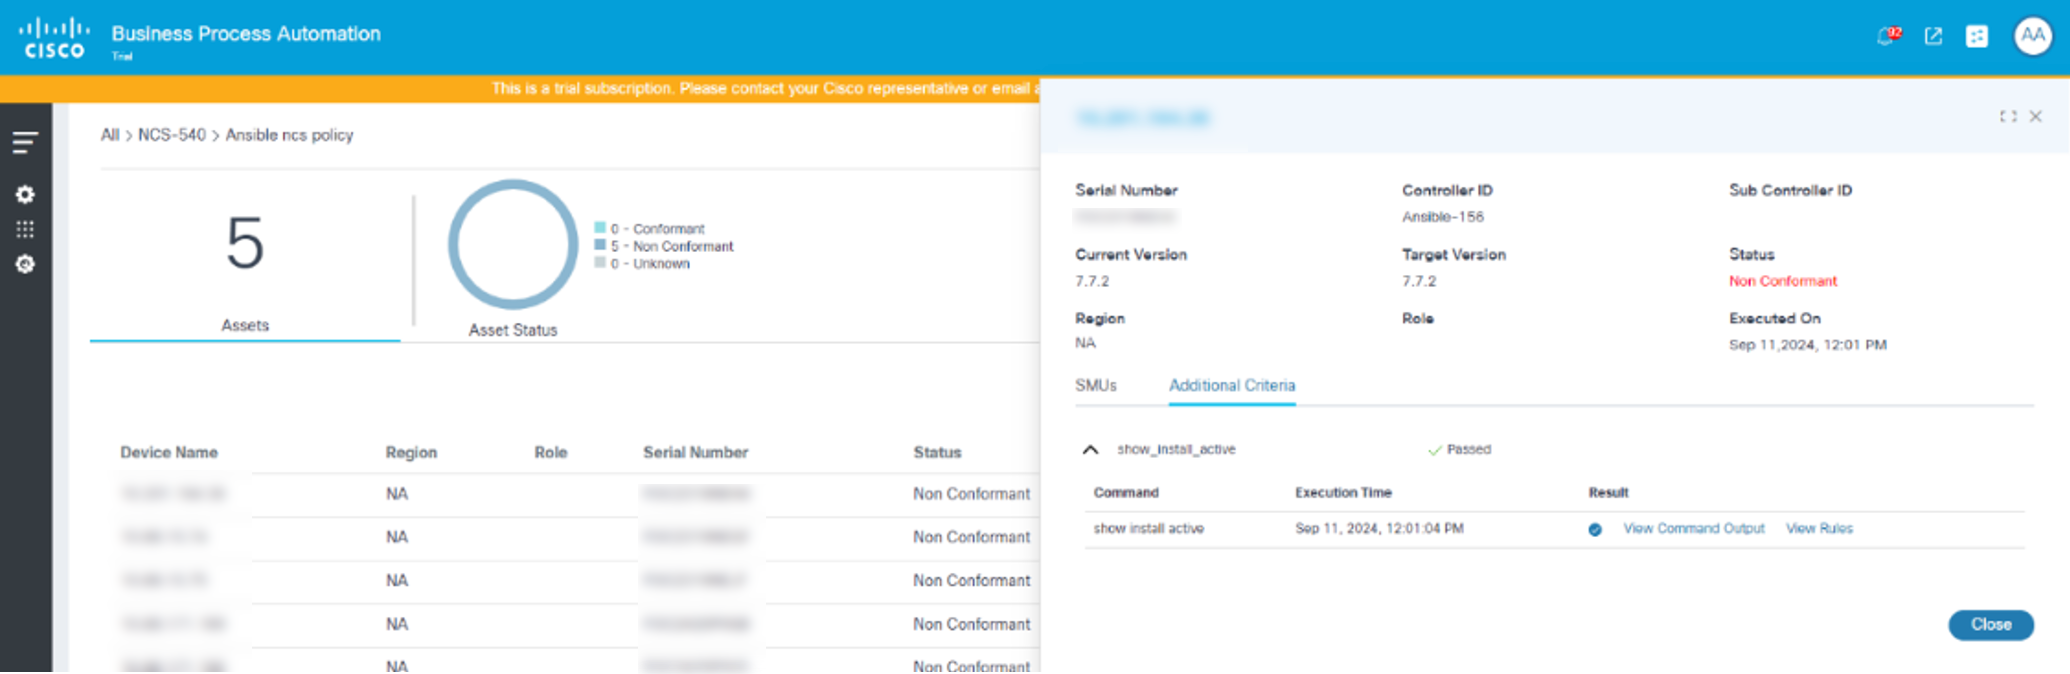
Task: Open the lower gear icon in sidebar
Action: [x=25, y=264]
